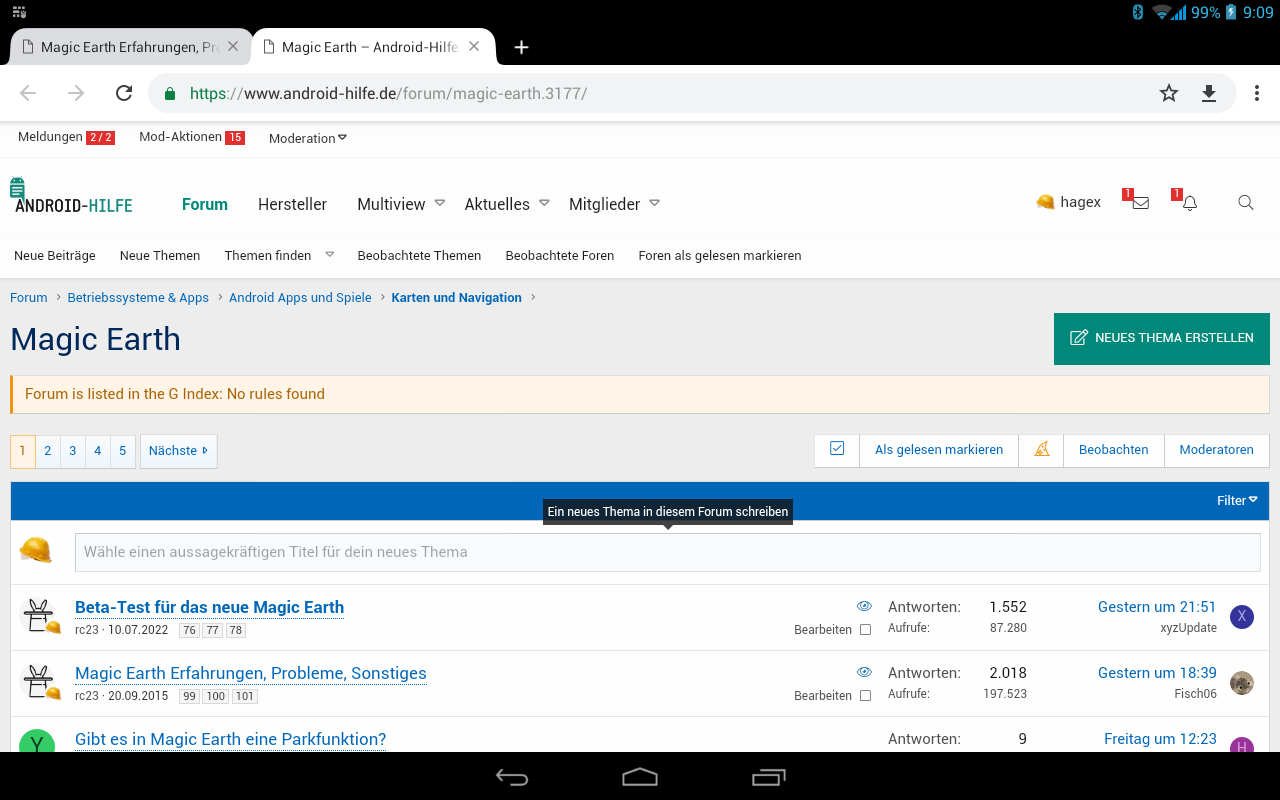Open Chrome's three-dot menu
Screen dimensions: 1280x800
tap(1256, 93)
